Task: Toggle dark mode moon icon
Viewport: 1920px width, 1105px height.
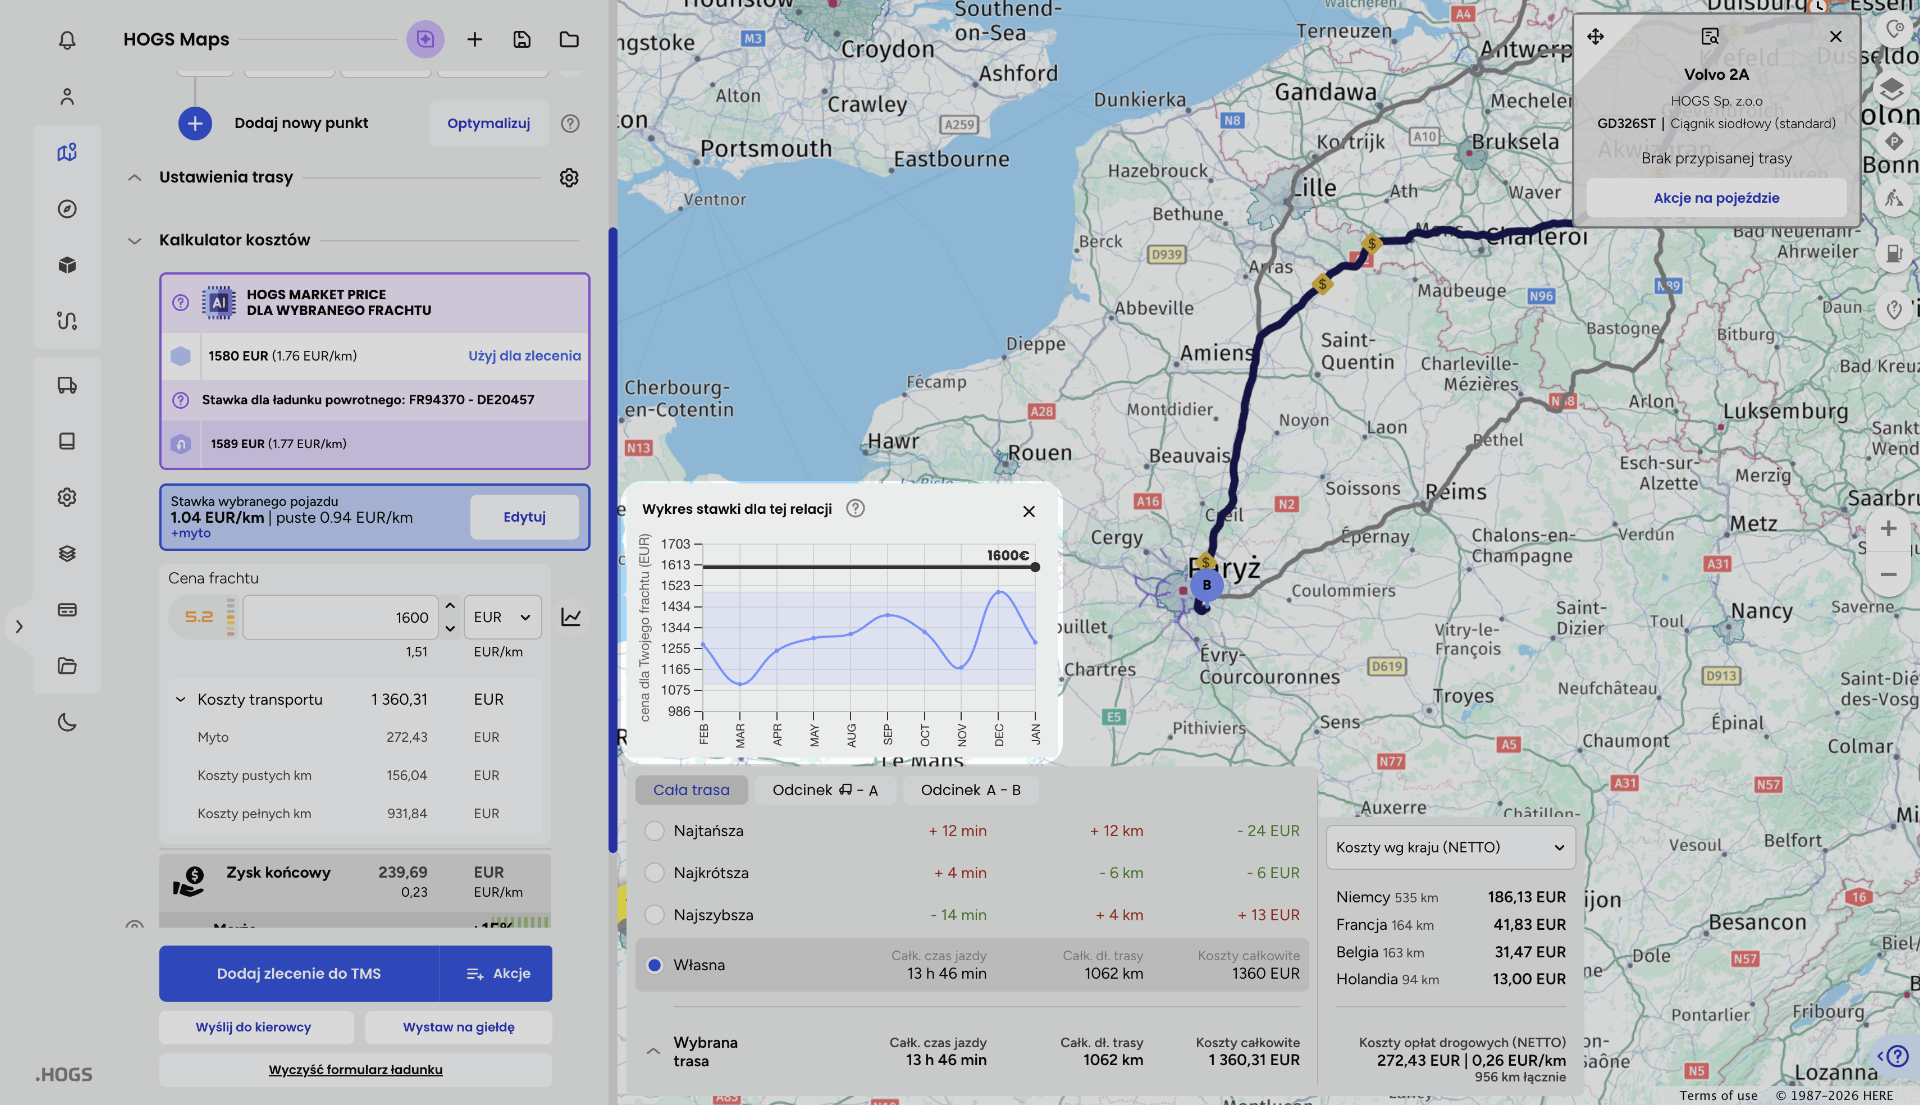Action: point(67,722)
